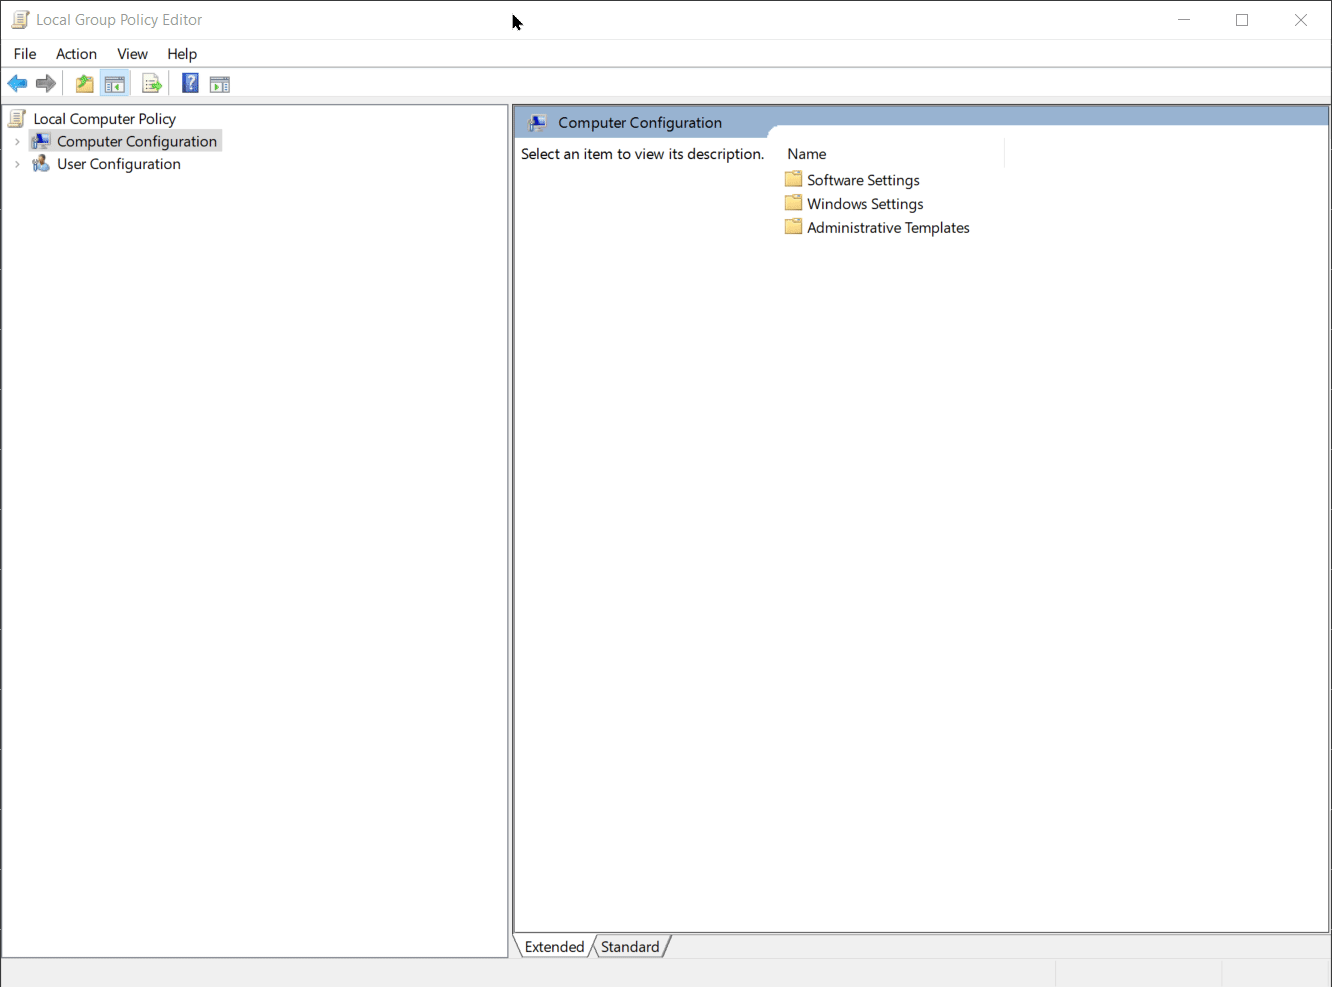Expand the User Configuration tree chevron

pos(16,163)
